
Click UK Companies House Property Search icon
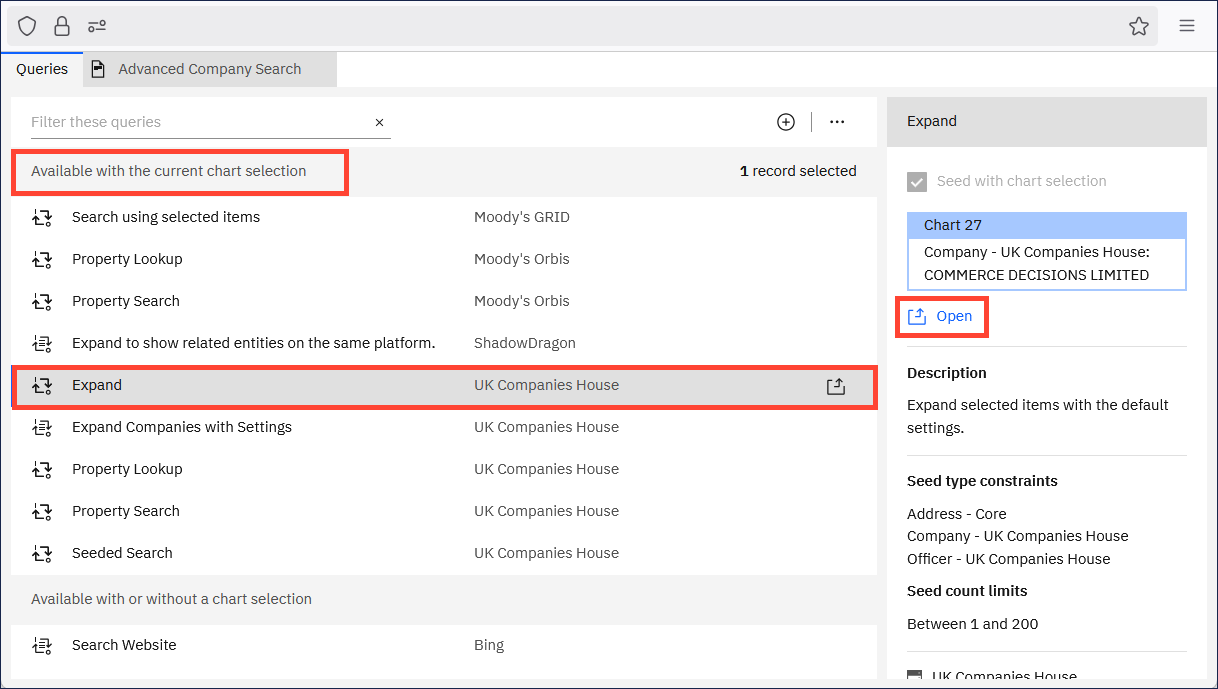tap(42, 511)
